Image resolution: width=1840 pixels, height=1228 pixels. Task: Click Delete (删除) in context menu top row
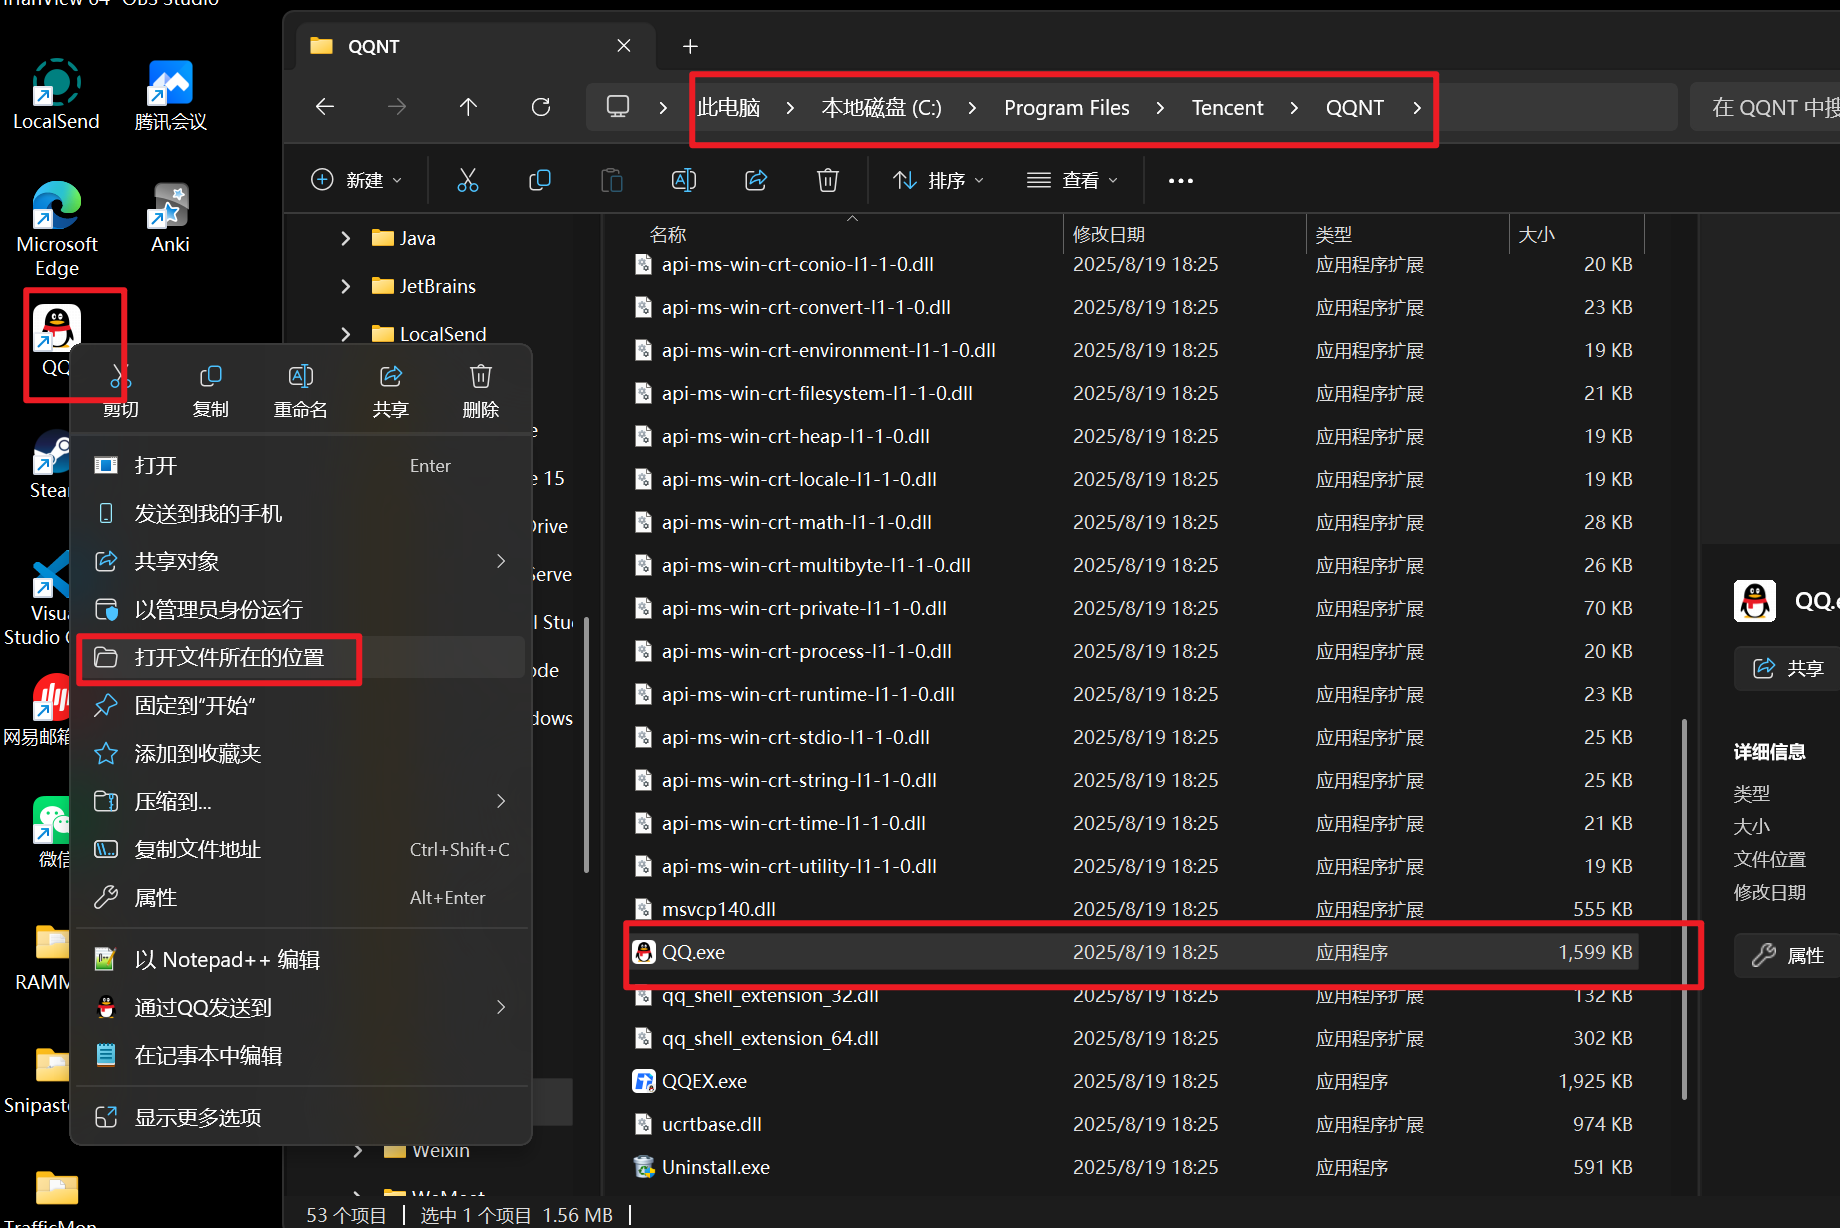click(481, 391)
